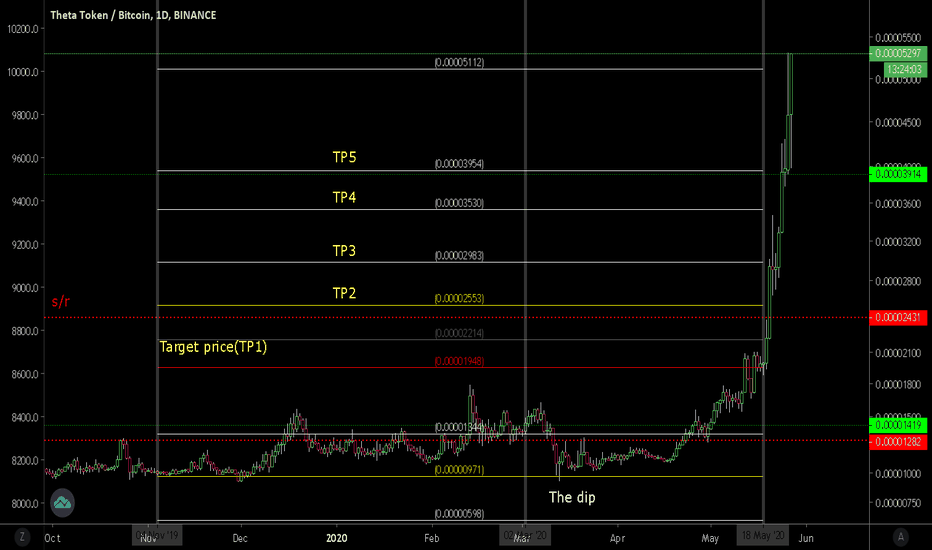Select the red 0.00002431 price label
This screenshot has height=550, width=932.
[x=898, y=318]
